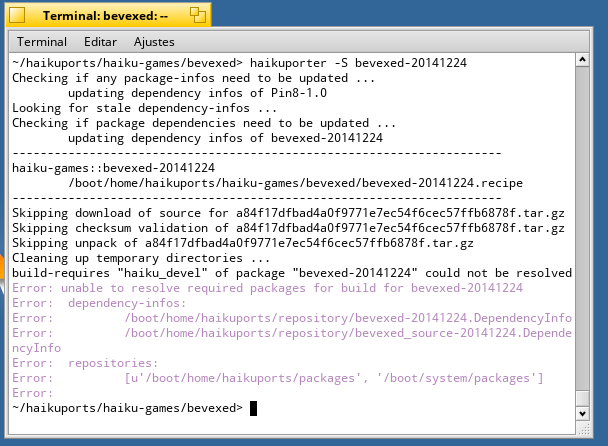The width and height of the screenshot is (608, 446).
Task: Click 'updating dependency infos of bevexed-20141224' line
Action: (225, 138)
